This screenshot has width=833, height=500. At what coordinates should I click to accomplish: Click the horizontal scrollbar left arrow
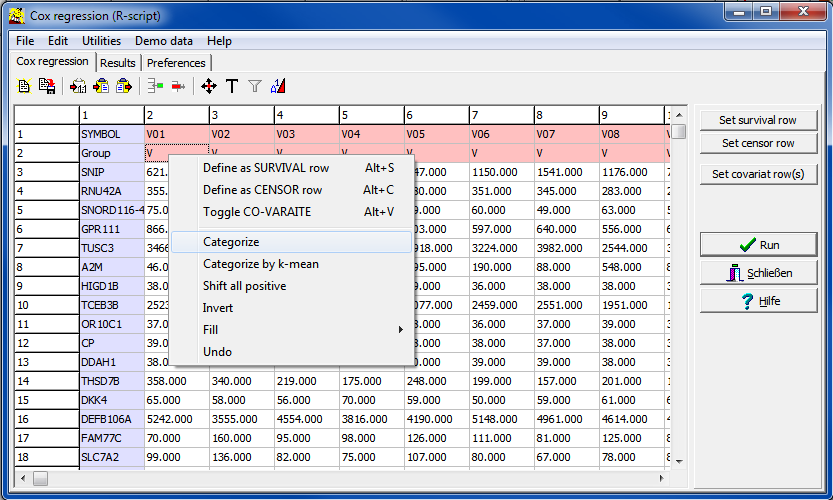point(23,478)
